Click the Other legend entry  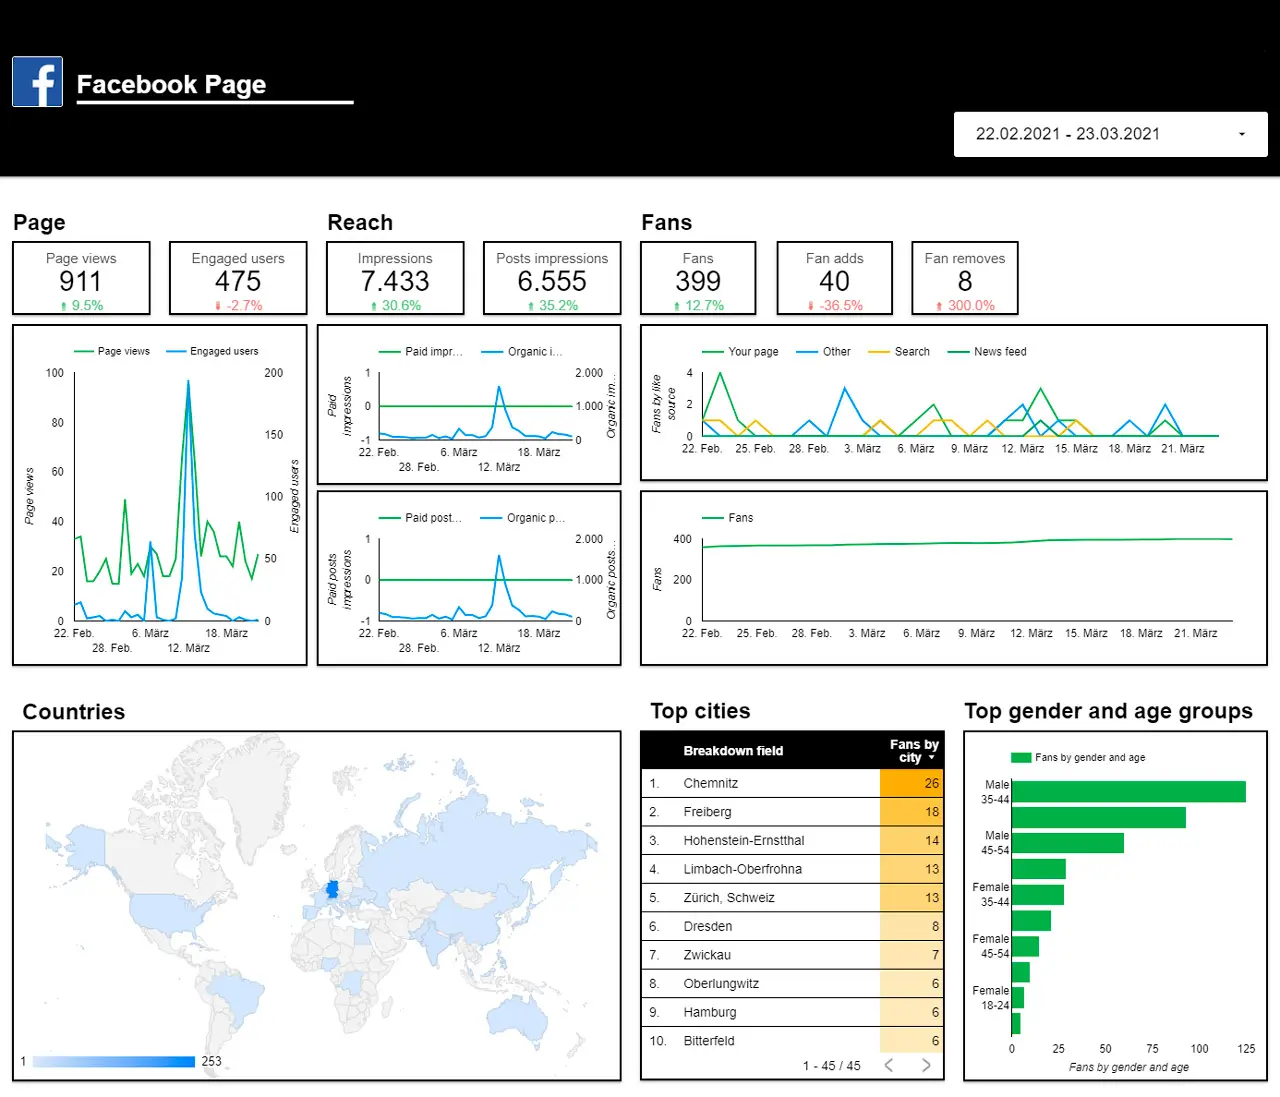(823, 351)
